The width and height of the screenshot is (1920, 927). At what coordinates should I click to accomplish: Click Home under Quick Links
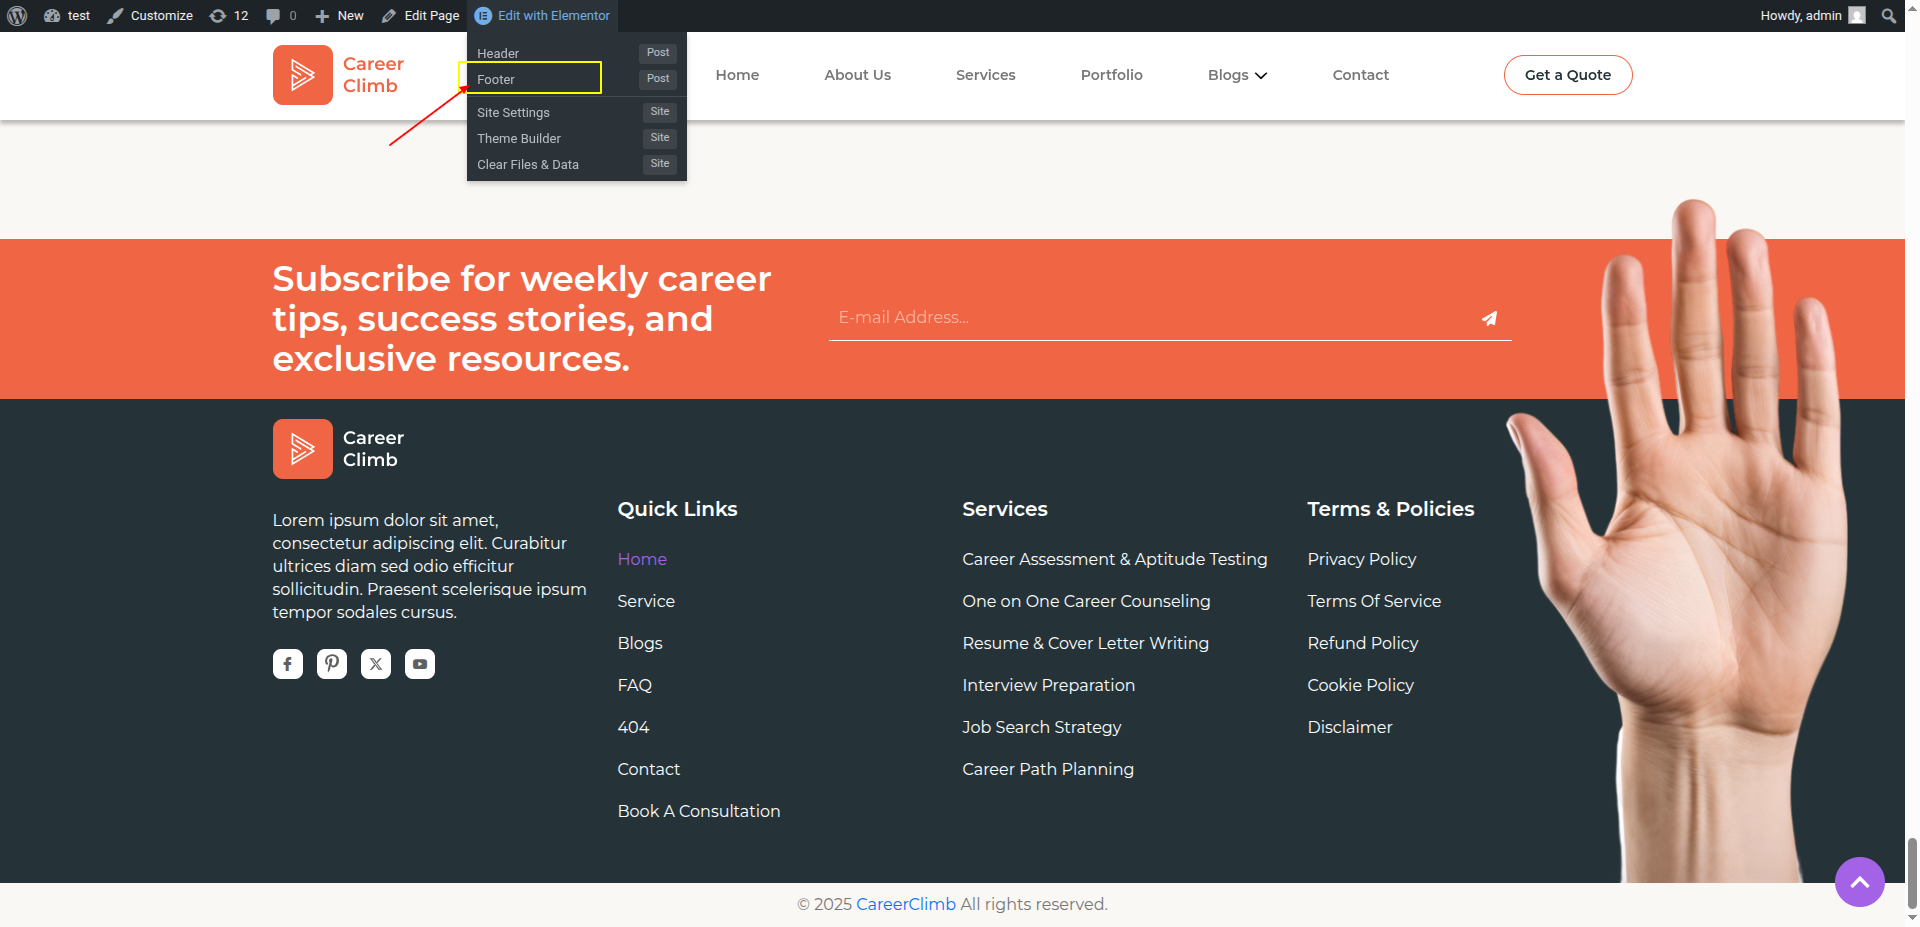pos(642,559)
